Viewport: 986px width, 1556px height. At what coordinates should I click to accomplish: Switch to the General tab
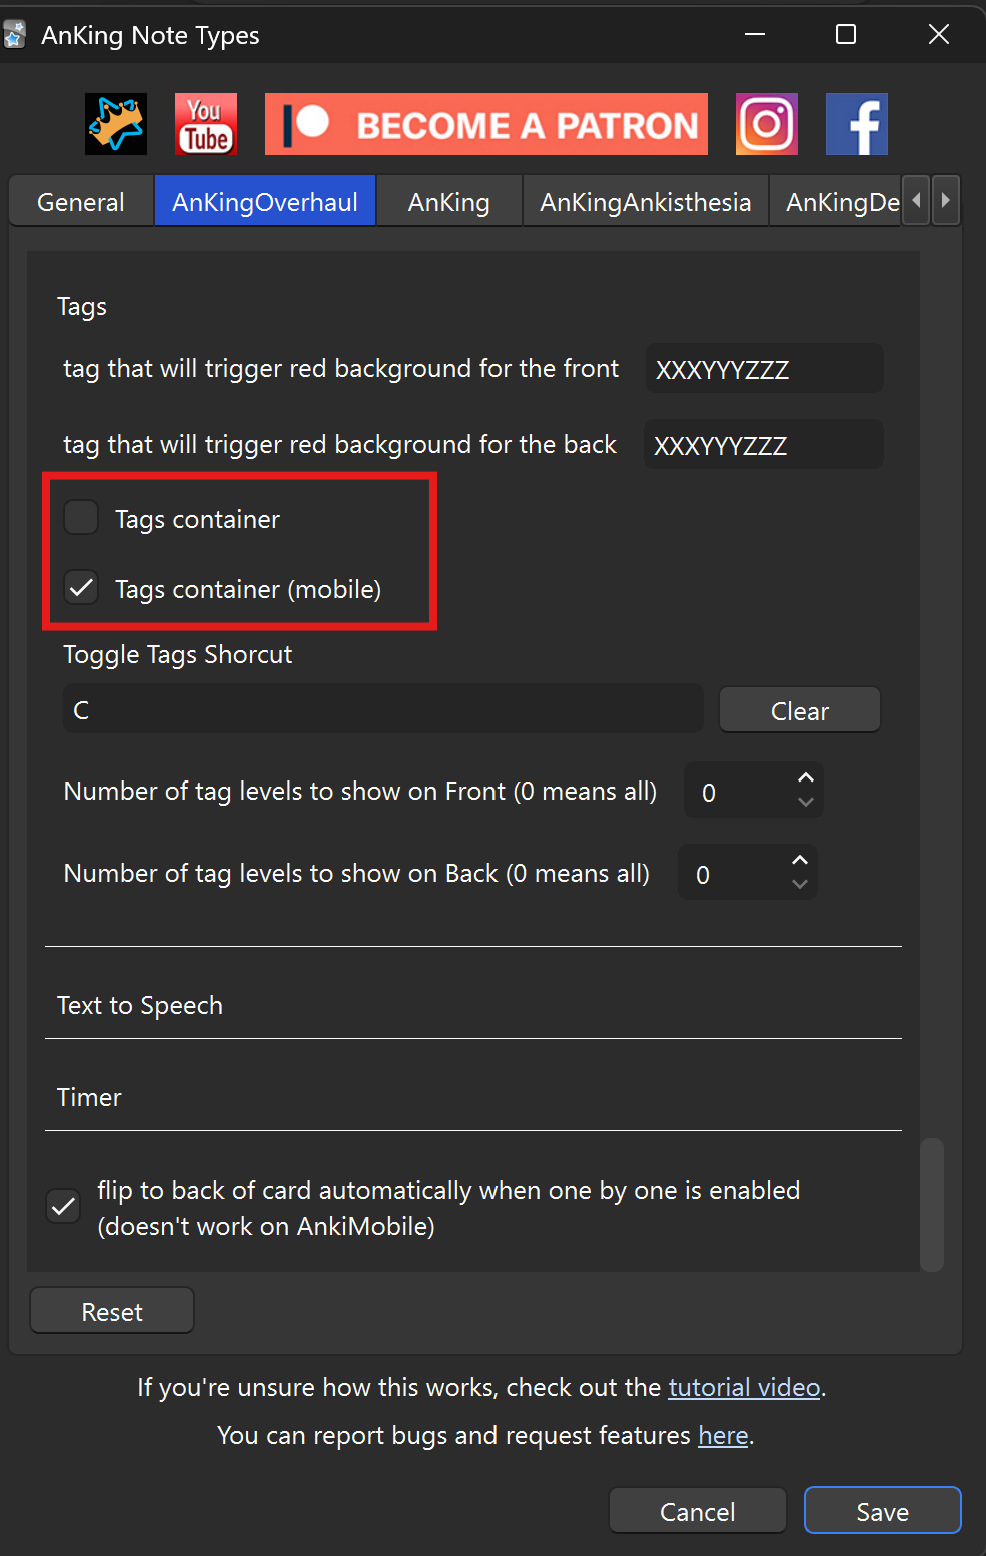tap(81, 202)
